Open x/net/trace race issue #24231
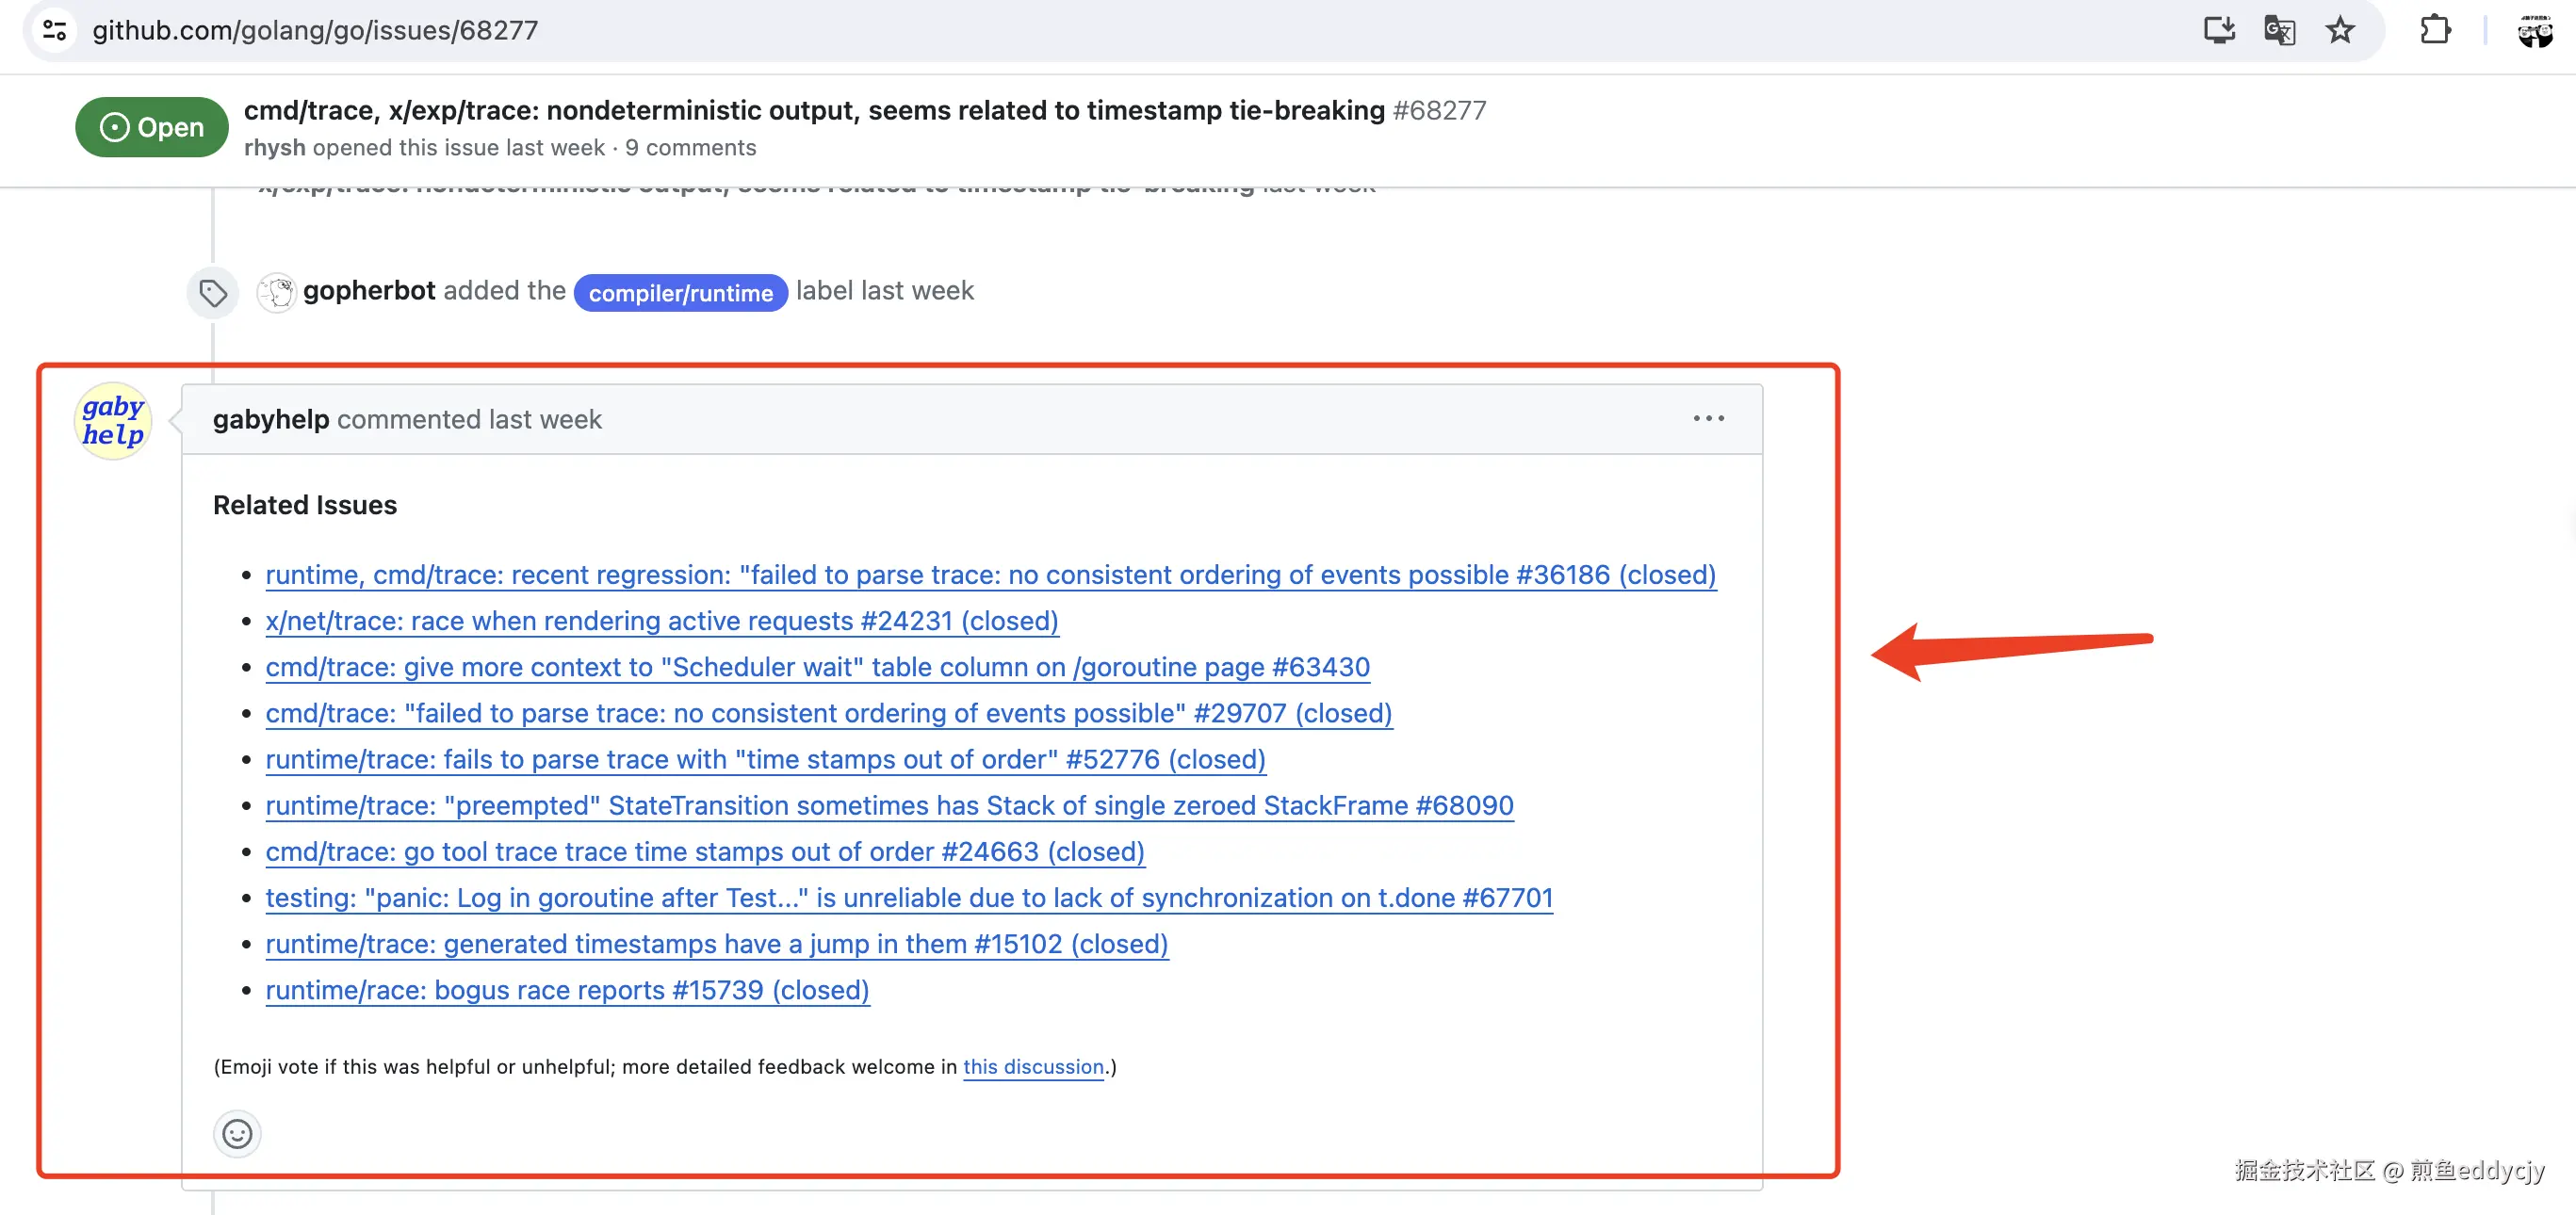This screenshot has height=1215, width=2576. 661,621
